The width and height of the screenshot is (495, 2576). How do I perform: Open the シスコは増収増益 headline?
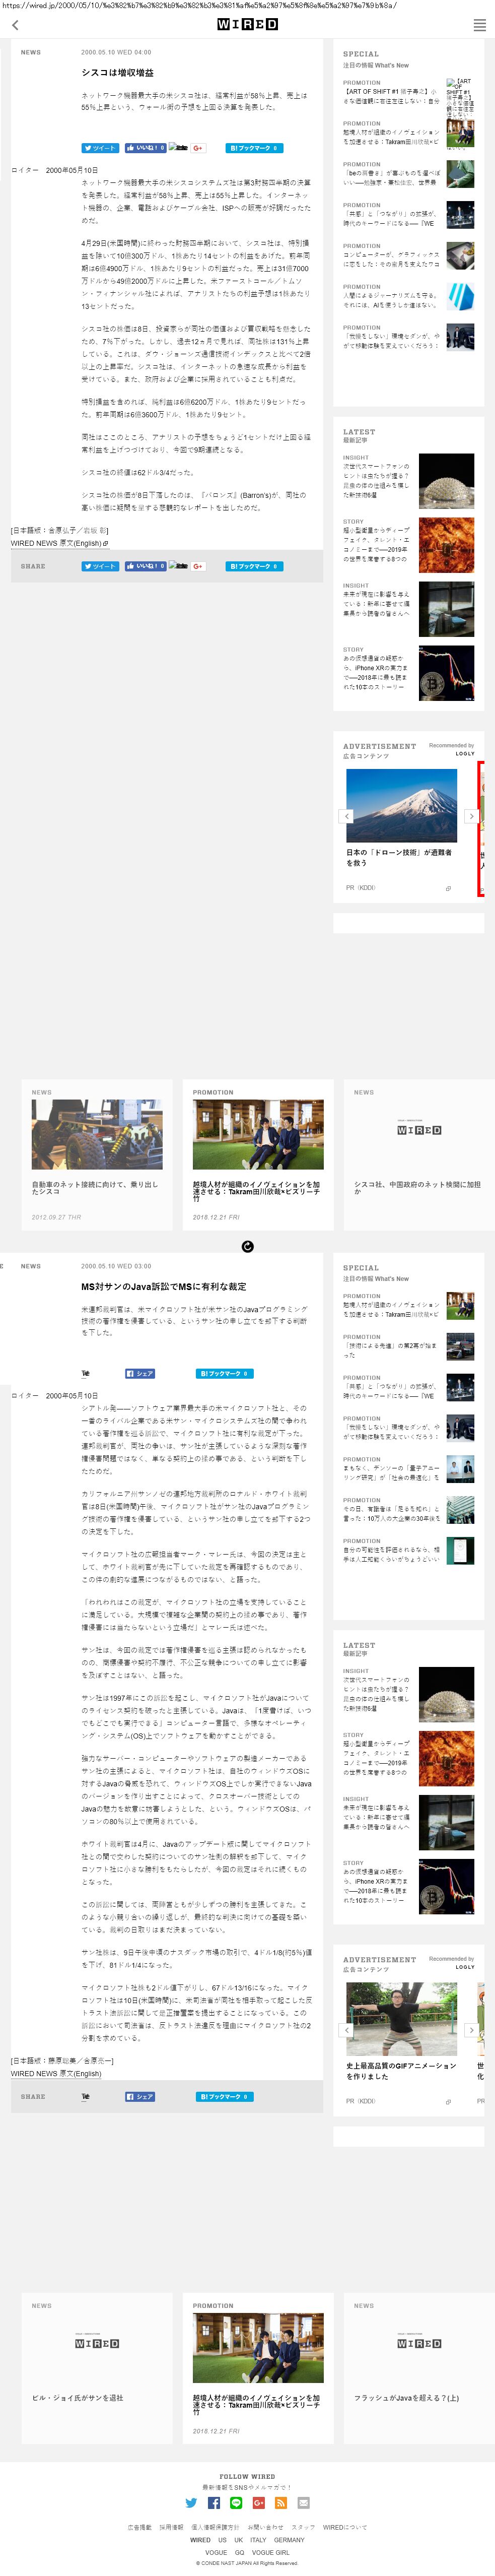[117, 73]
